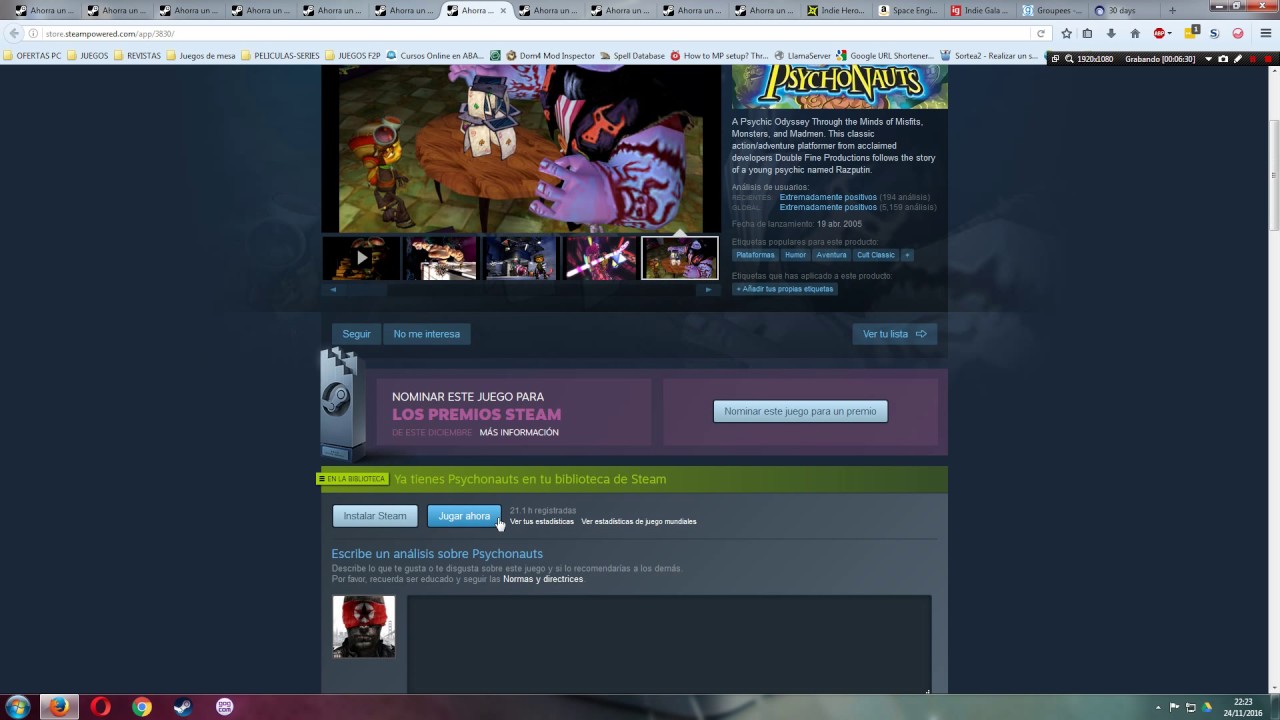Open the Spell Database bookmark
This screenshot has width=1280, height=720.
pos(633,56)
